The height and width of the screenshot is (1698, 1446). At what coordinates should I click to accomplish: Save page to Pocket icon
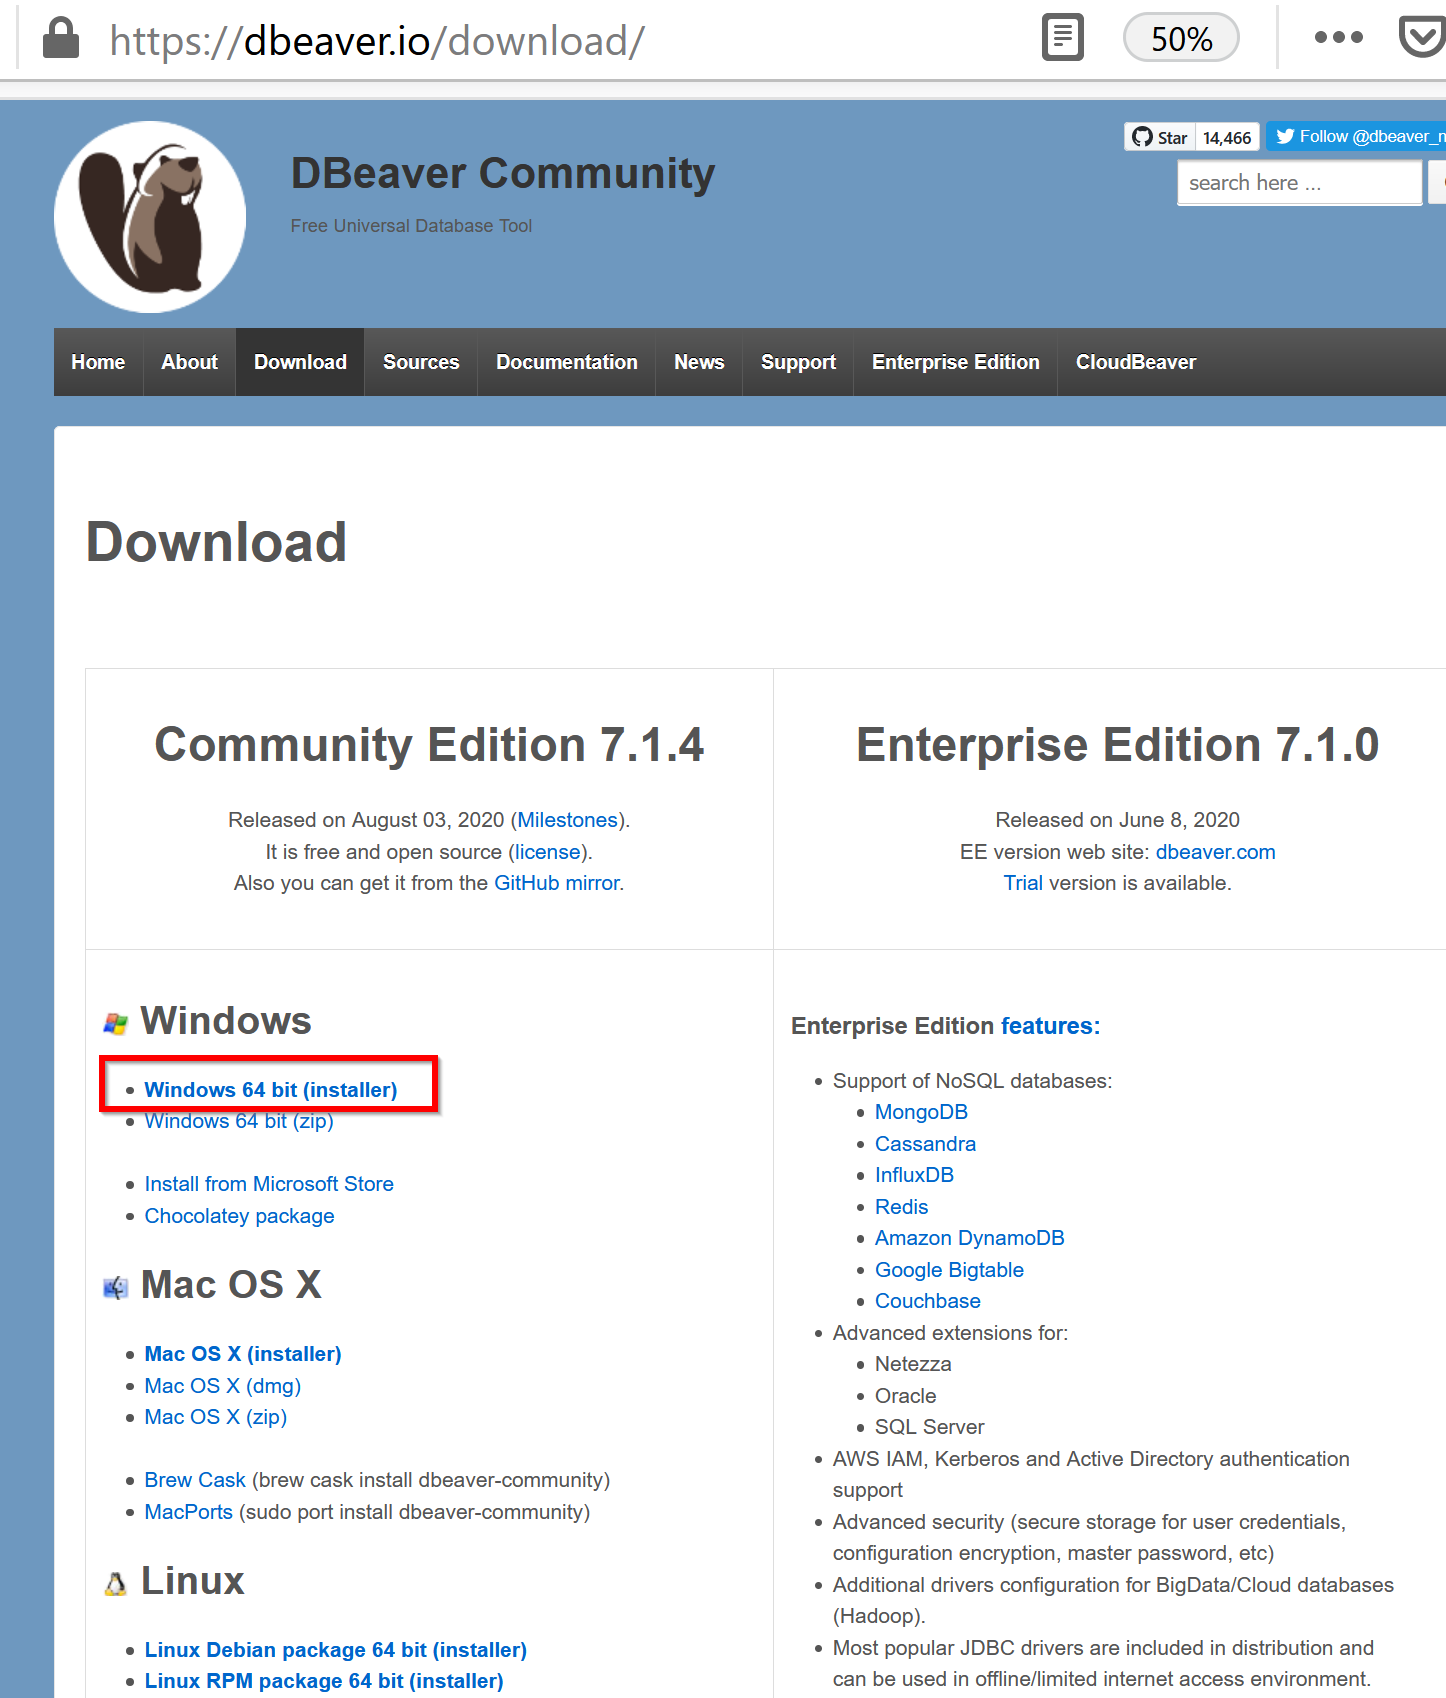(x=1422, y=38)
